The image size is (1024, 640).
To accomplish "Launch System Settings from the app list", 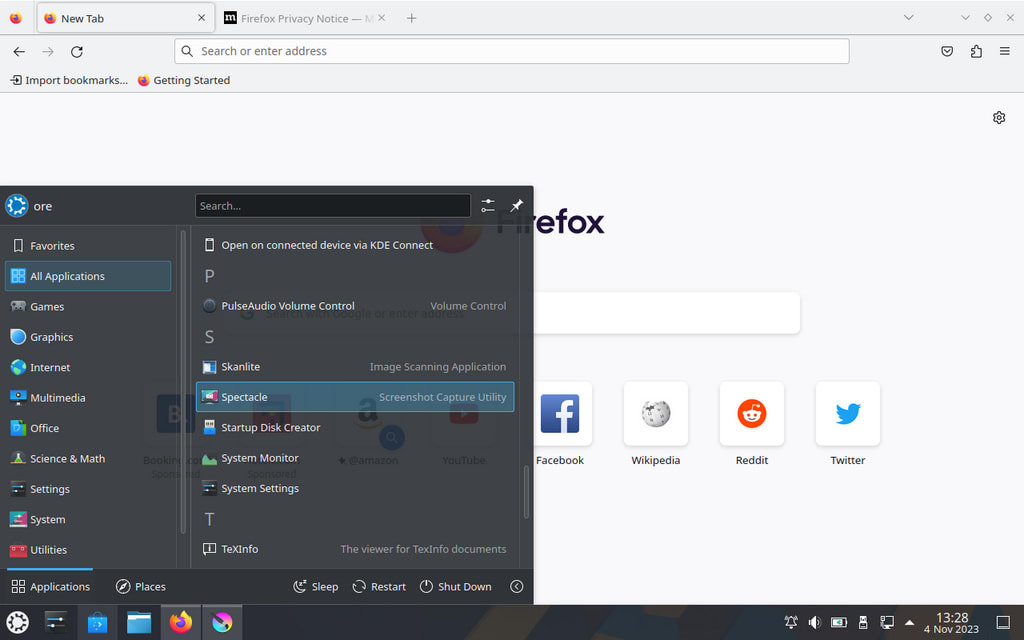I will [x=355, y=488].
